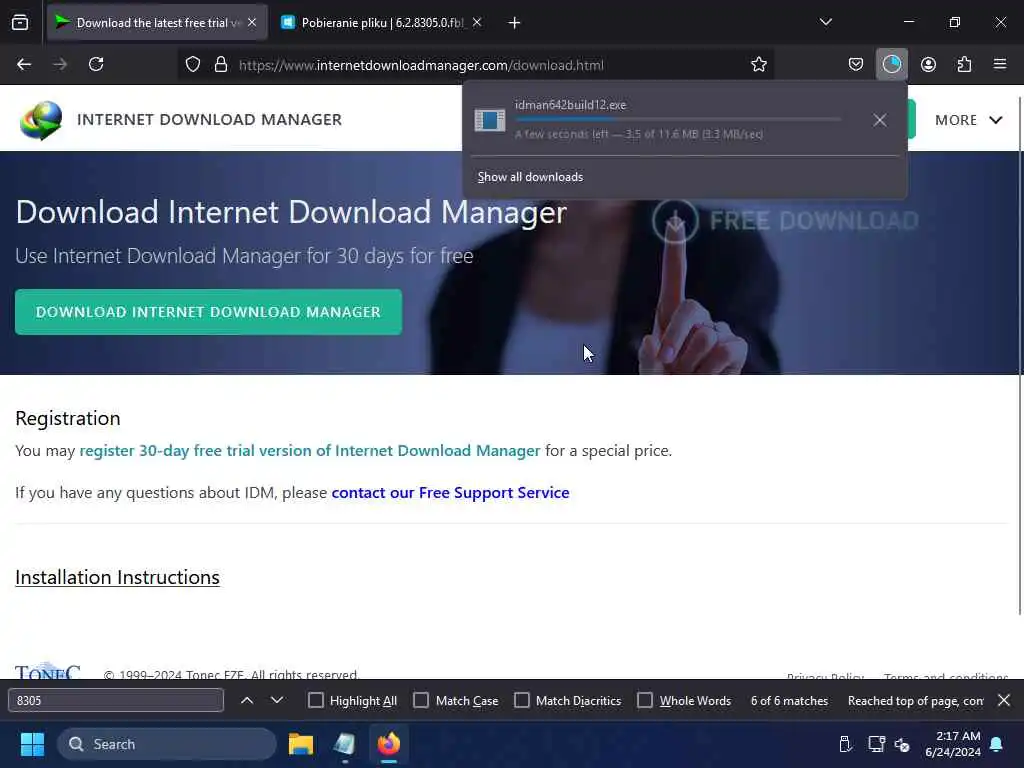Click the Installation Instructions heading link

coord(117,577)
